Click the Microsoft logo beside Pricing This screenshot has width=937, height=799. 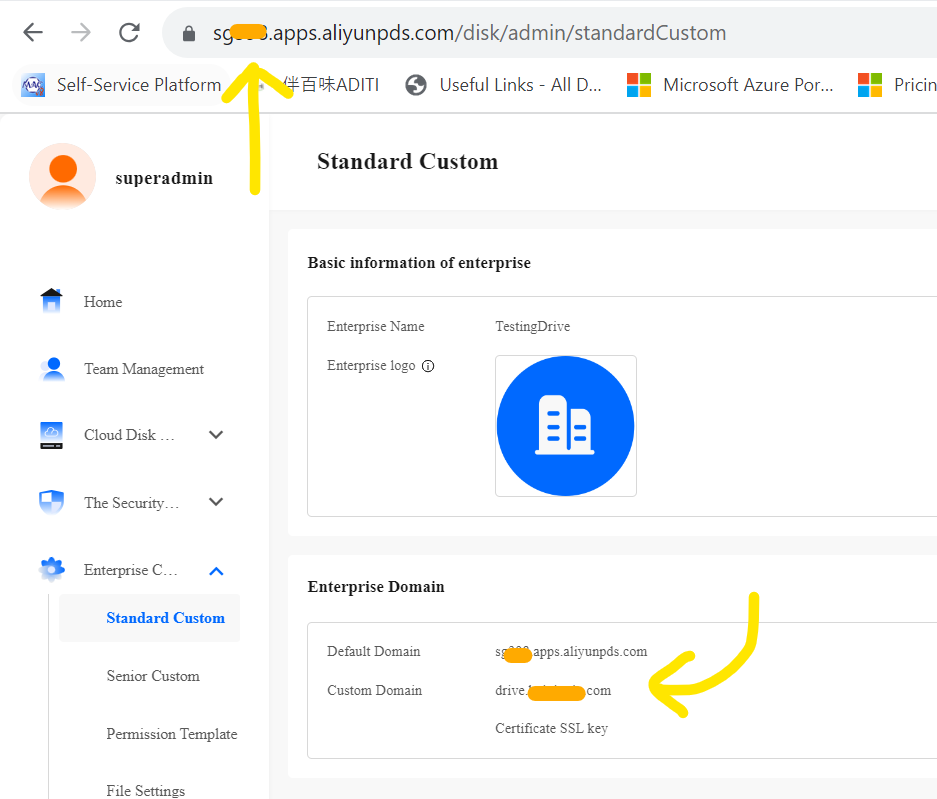pos(870,85)
